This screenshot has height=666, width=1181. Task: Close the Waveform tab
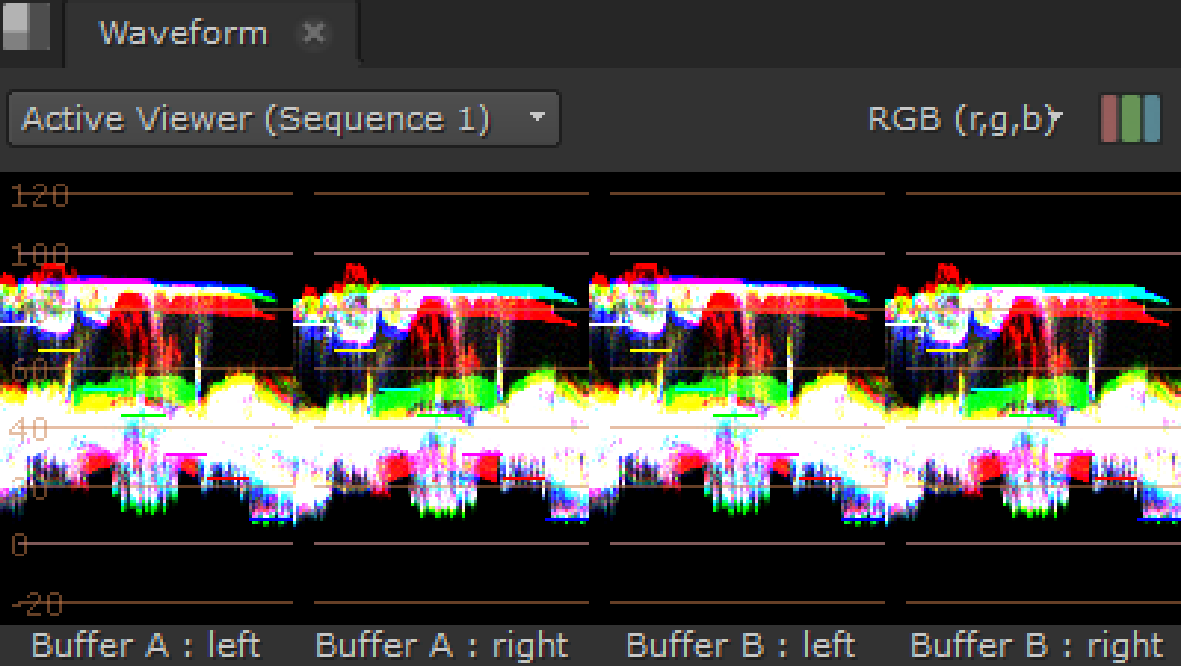314,33
